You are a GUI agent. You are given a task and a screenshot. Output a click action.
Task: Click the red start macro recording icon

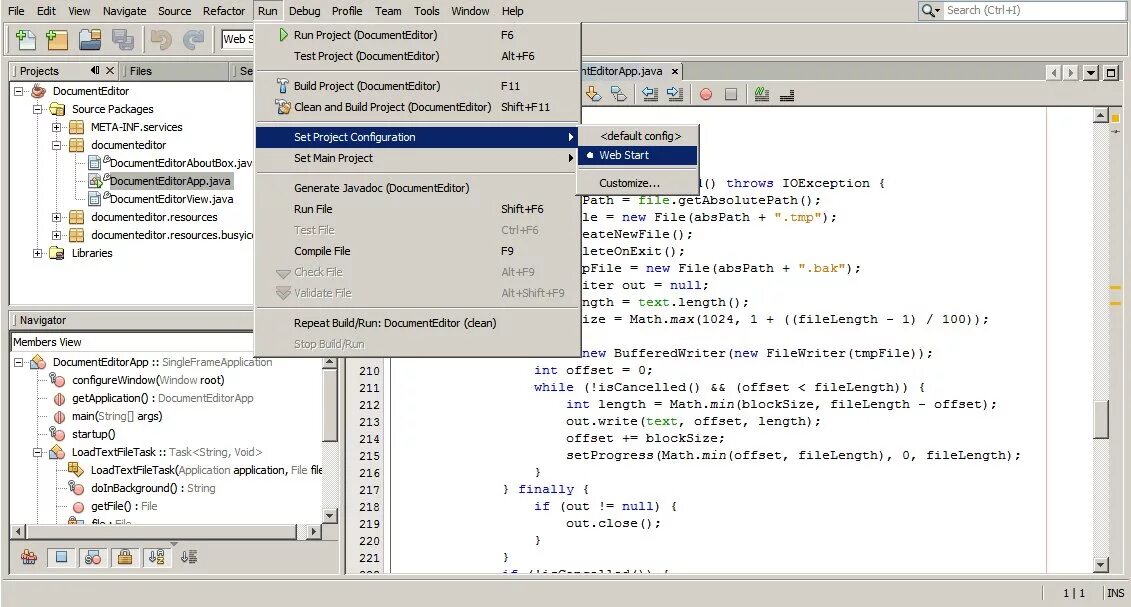tap(706, 94)
